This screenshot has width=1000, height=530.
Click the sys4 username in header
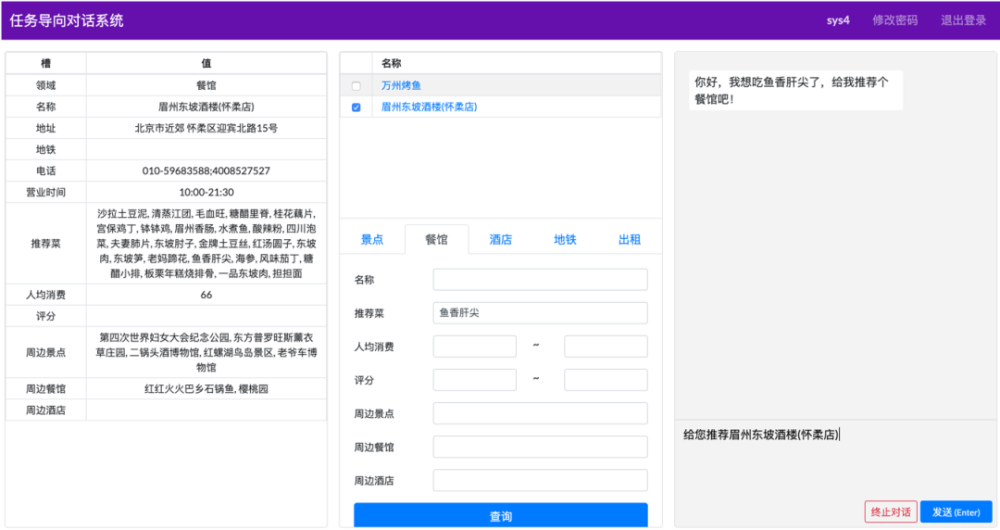pos(838,20)
